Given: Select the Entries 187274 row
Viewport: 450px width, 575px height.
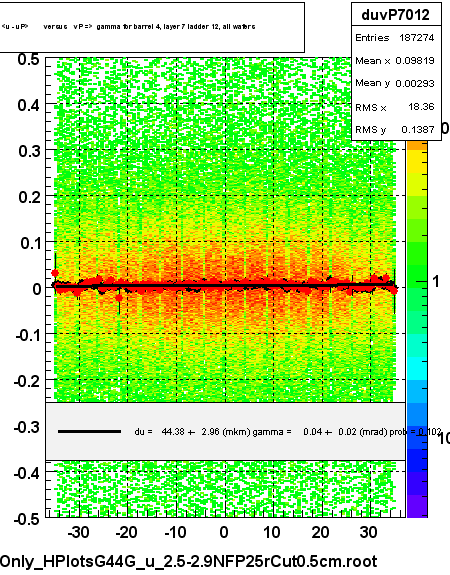Looking at the screenshot, I should 395,37.
